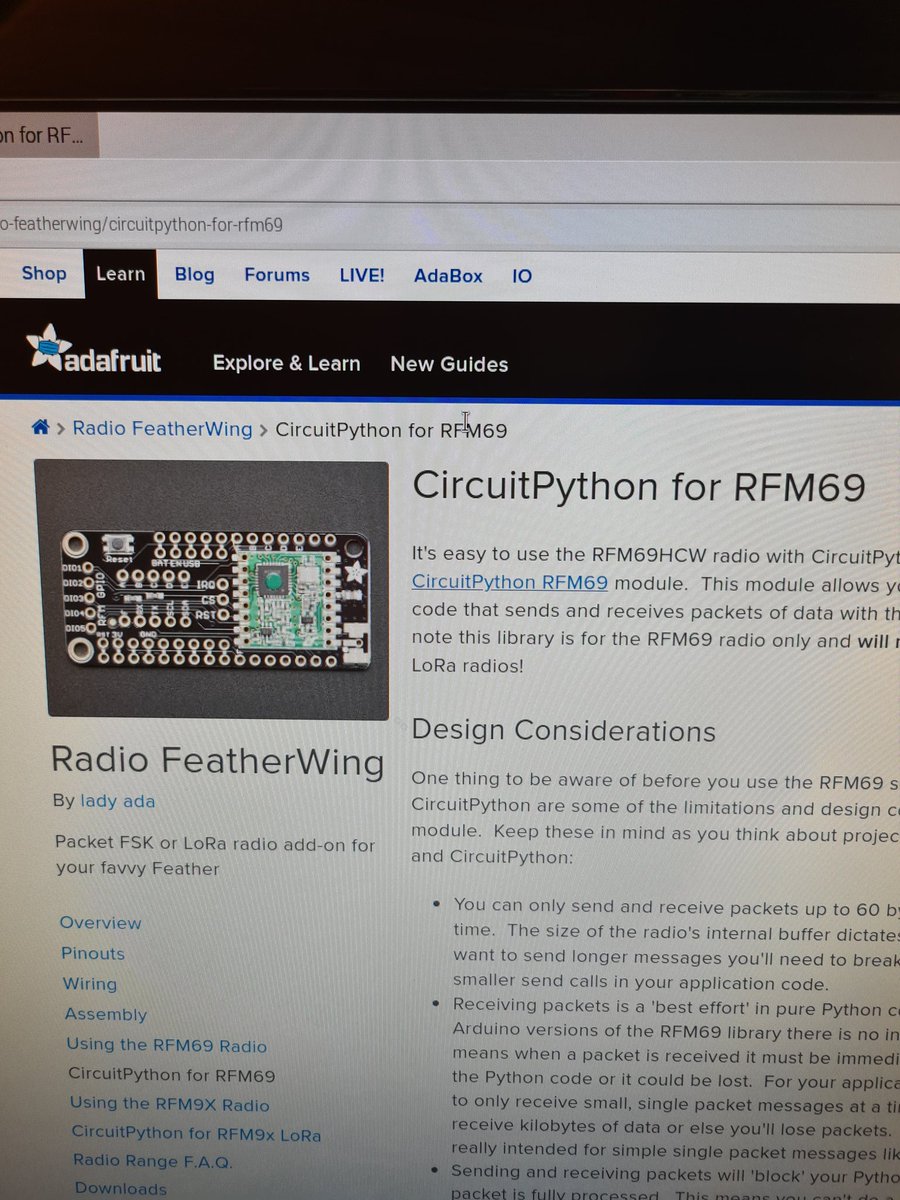
Task: Select the Forums navigation tab
Action: 276,275
